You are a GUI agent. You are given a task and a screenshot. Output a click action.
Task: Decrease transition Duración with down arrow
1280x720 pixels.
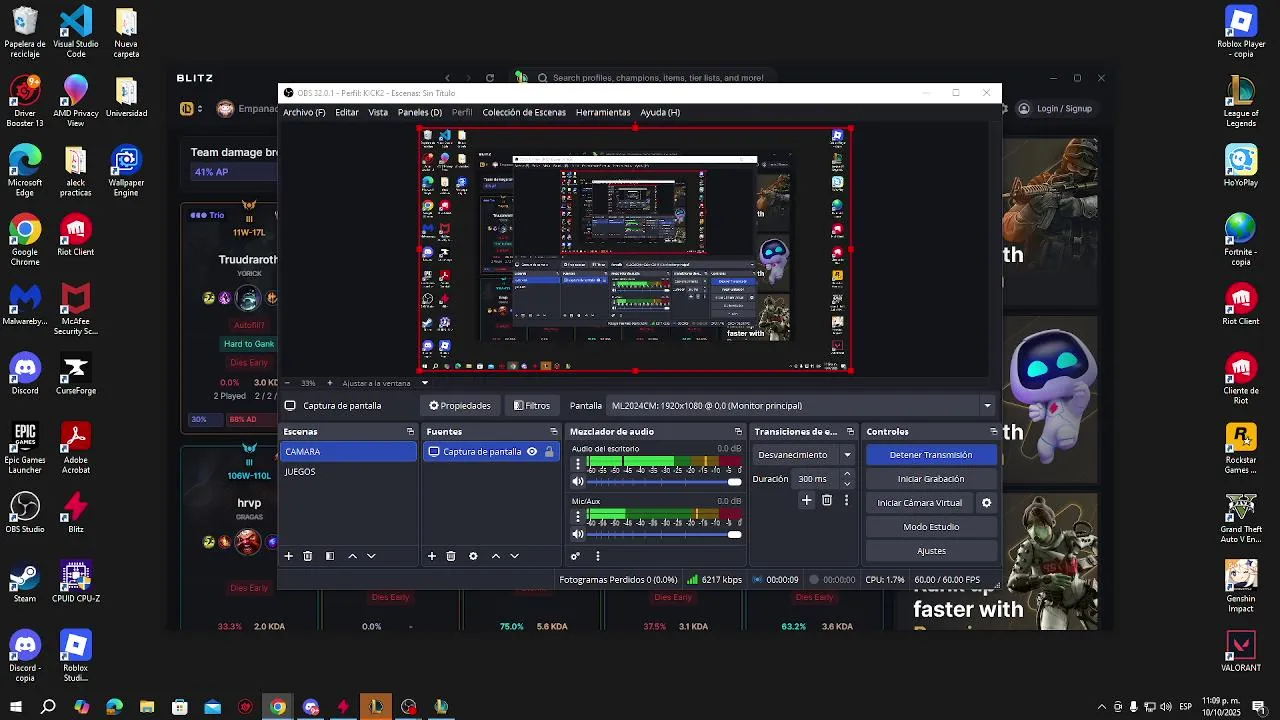(847, 484)
